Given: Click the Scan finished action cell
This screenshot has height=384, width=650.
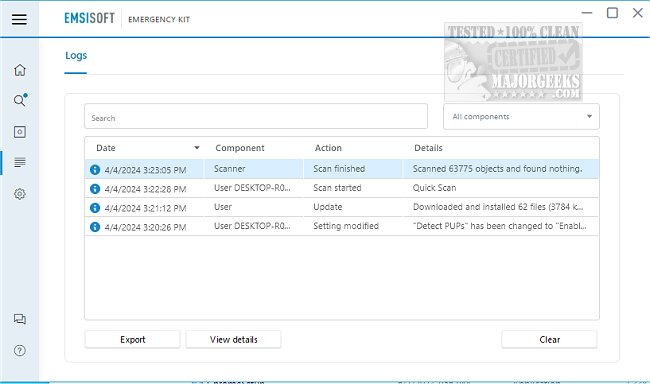Looking at the screenshot, I should coord(339,169).
